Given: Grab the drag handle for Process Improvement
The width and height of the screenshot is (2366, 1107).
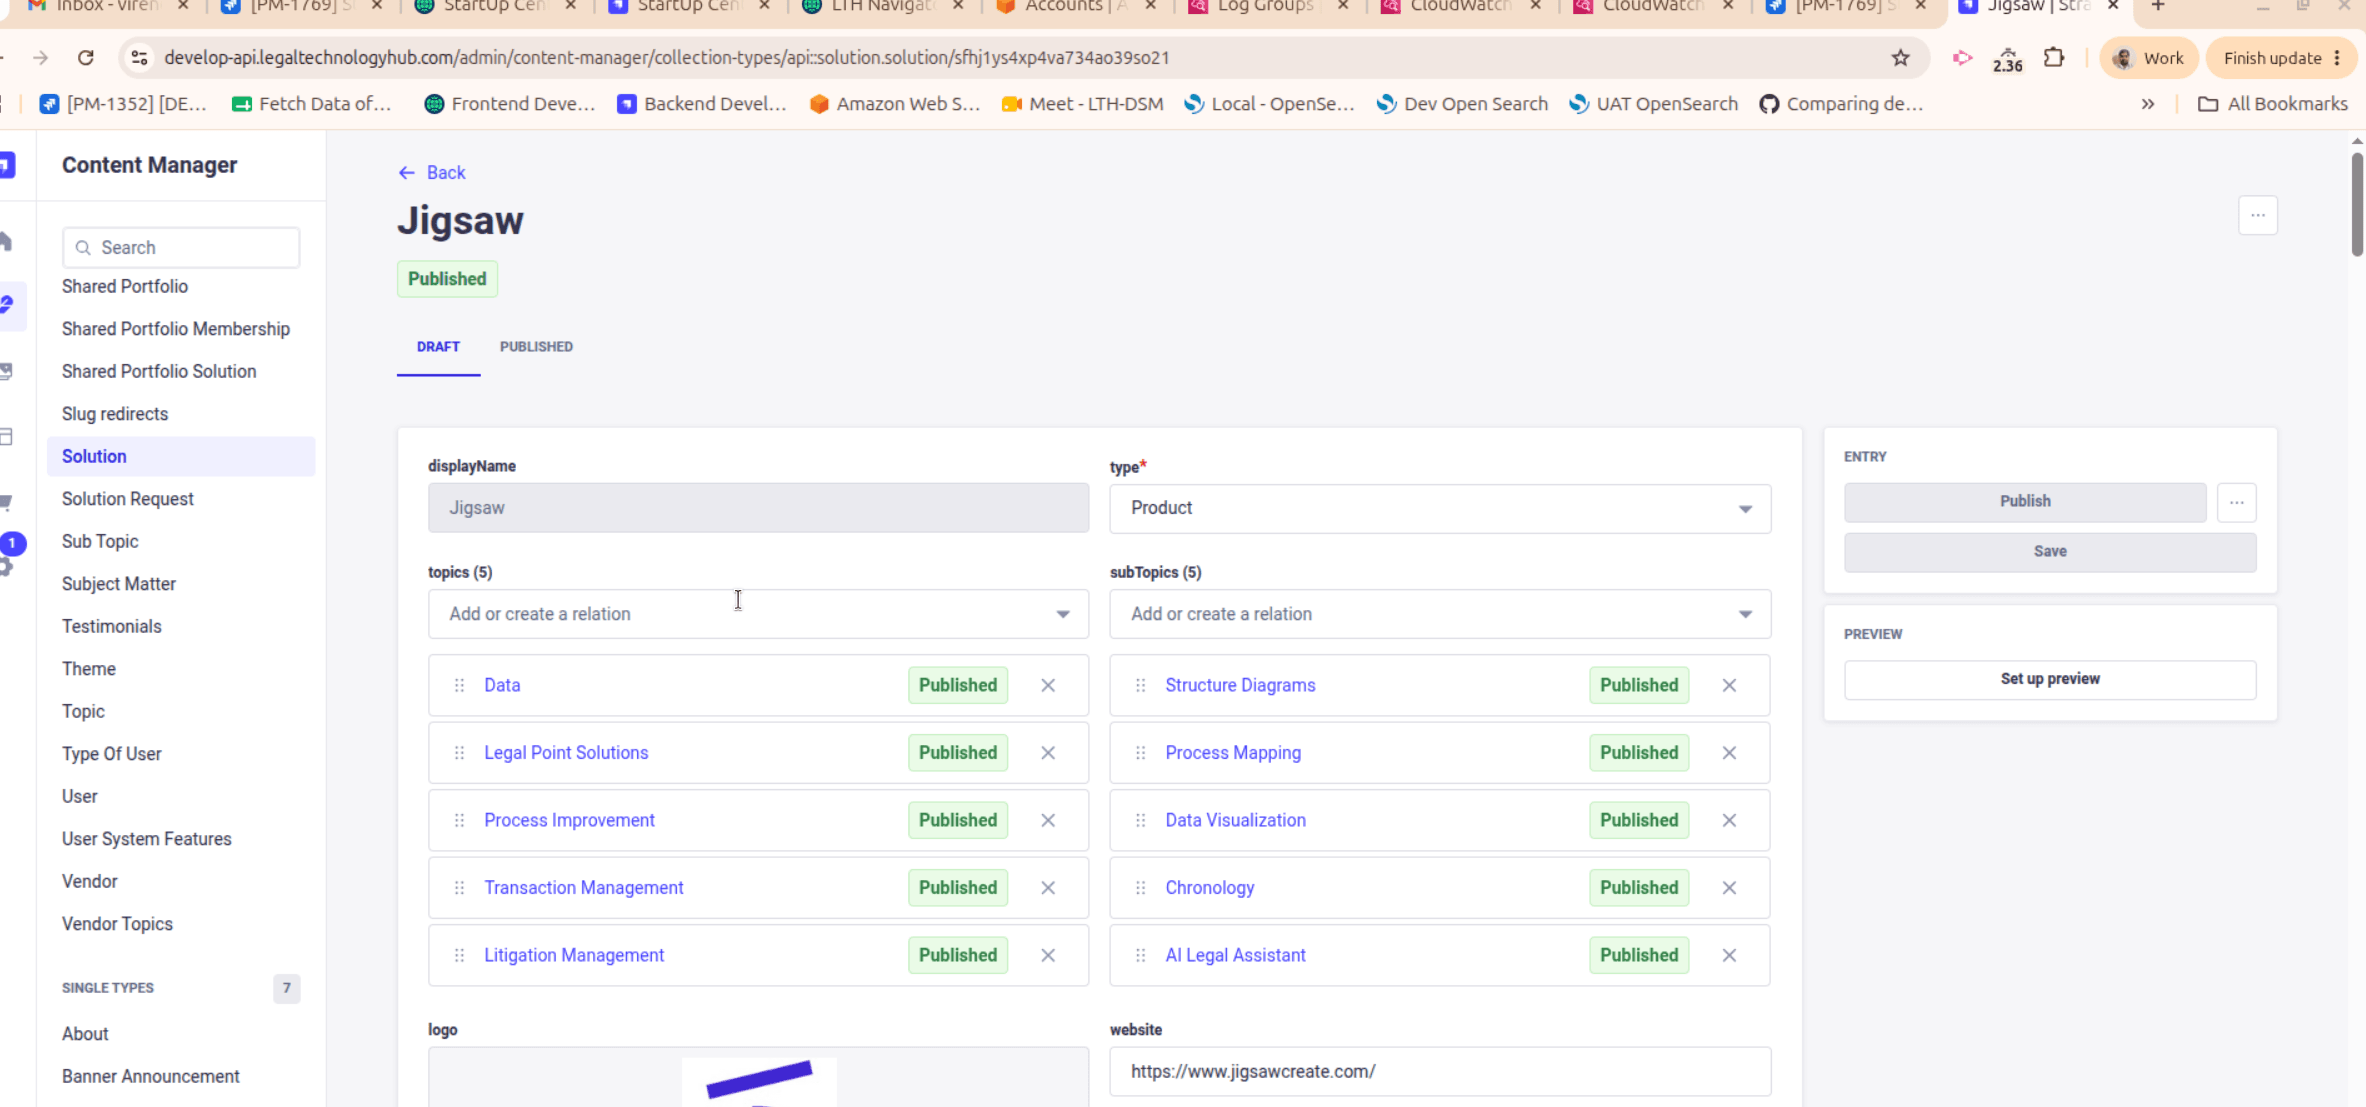Looking at the screenshot, I should pos(459,820).
